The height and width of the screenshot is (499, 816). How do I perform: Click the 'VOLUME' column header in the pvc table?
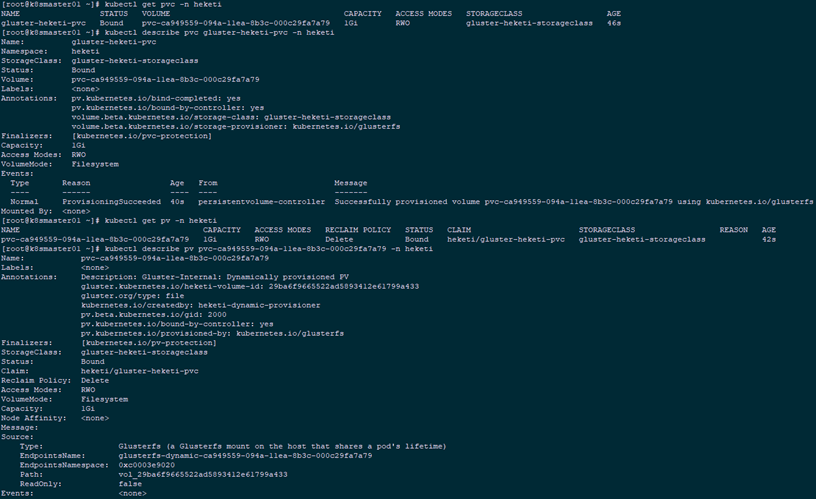(156, 14)
